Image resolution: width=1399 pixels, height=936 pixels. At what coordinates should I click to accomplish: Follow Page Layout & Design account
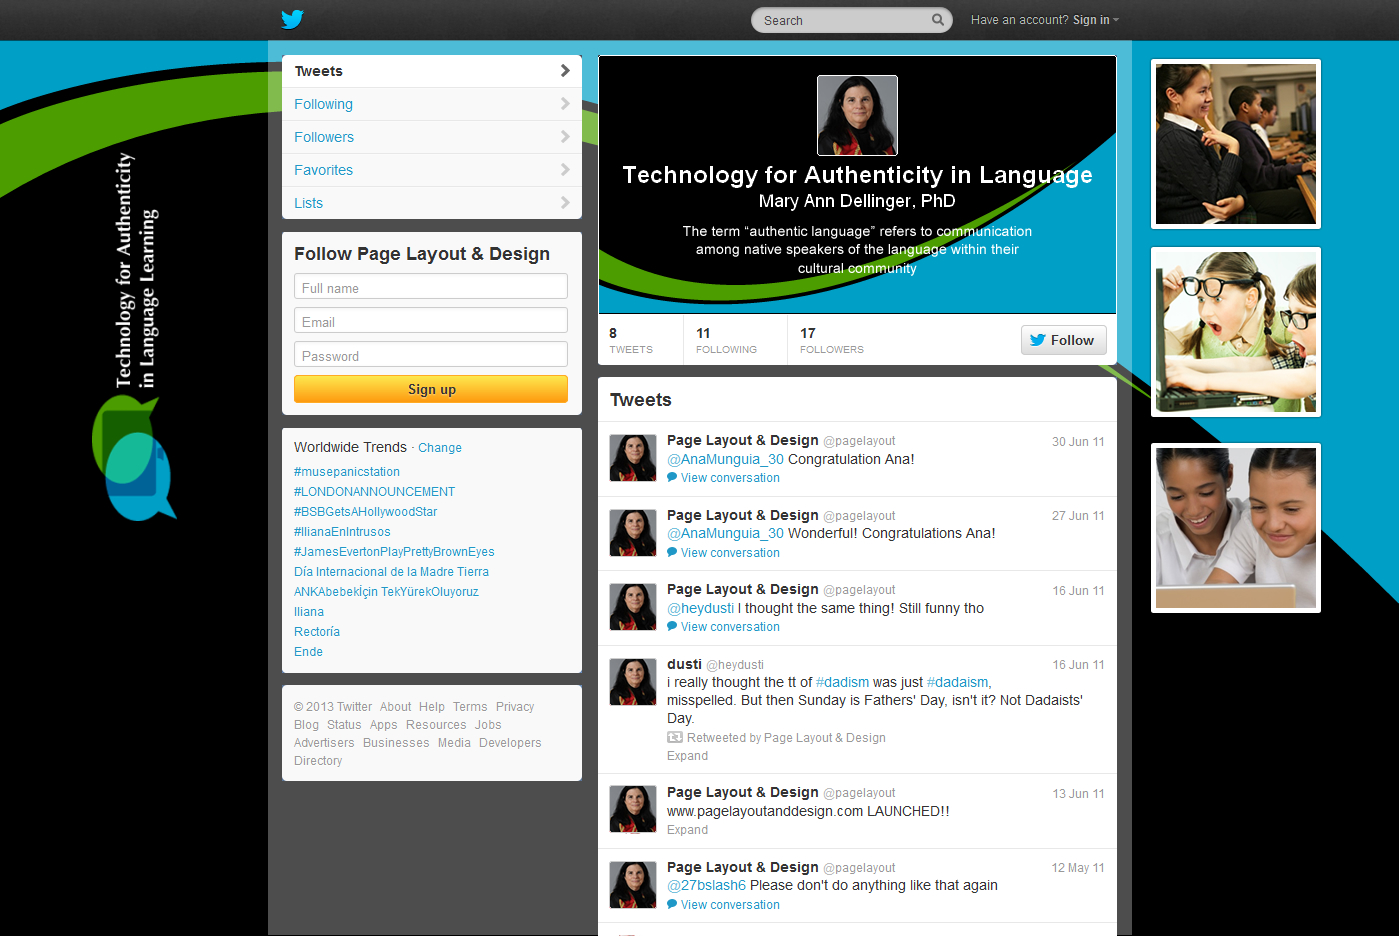pos(1063,340)
